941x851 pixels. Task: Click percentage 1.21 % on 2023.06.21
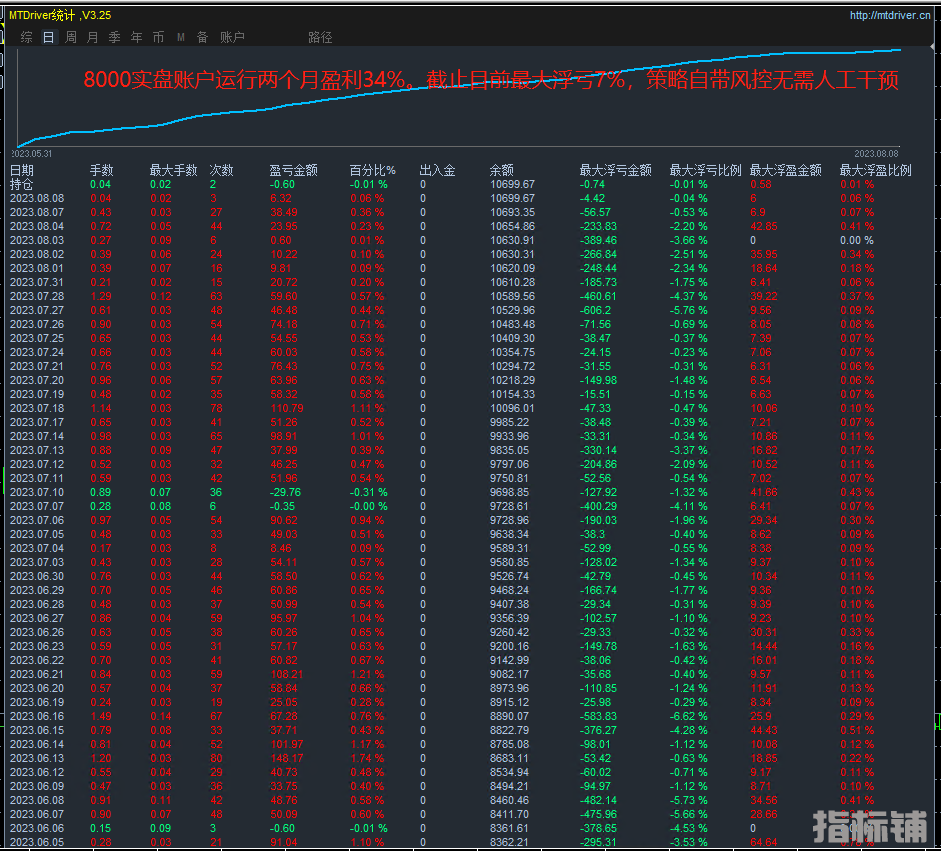tap(367, 675)
